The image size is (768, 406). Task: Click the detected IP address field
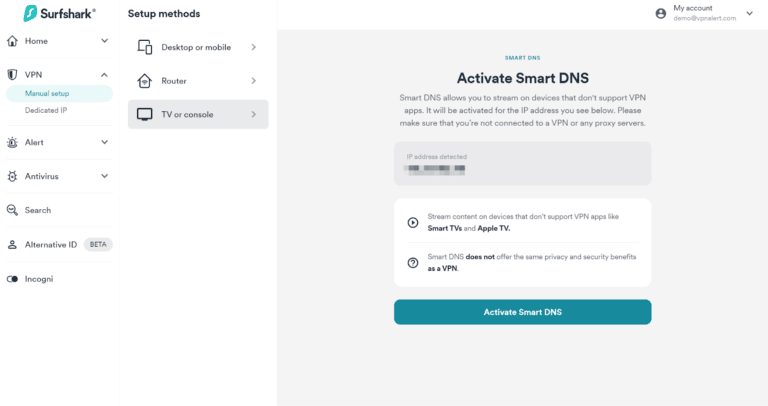pyautogui.click(x=522, y=163)
